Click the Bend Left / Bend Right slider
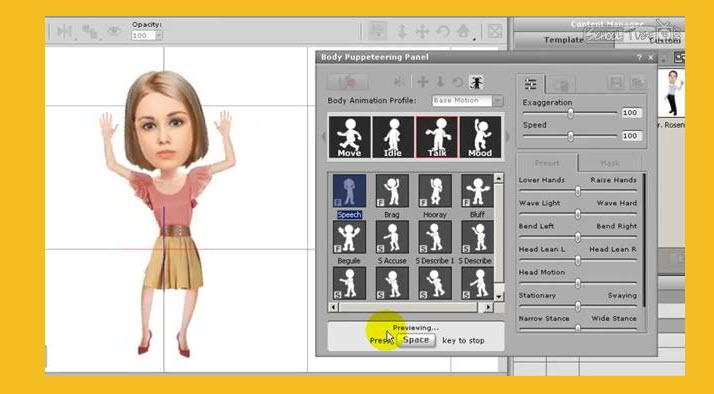This screenshot has height=394, width=714. 577,237
